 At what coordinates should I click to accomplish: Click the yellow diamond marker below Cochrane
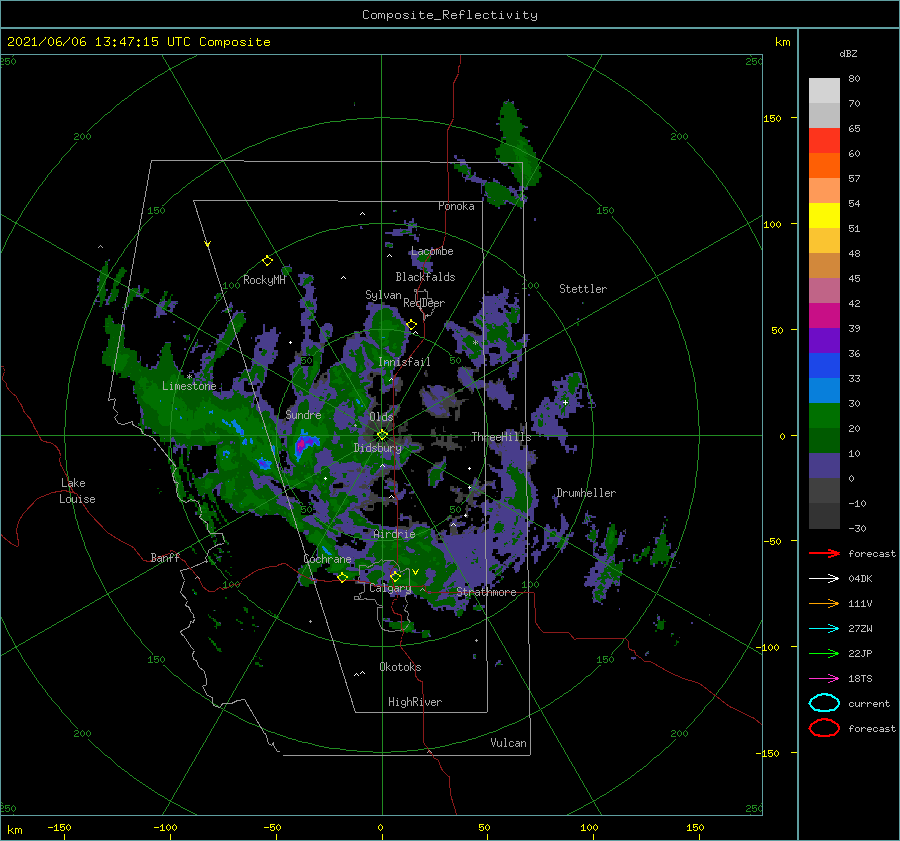point(343,578)
